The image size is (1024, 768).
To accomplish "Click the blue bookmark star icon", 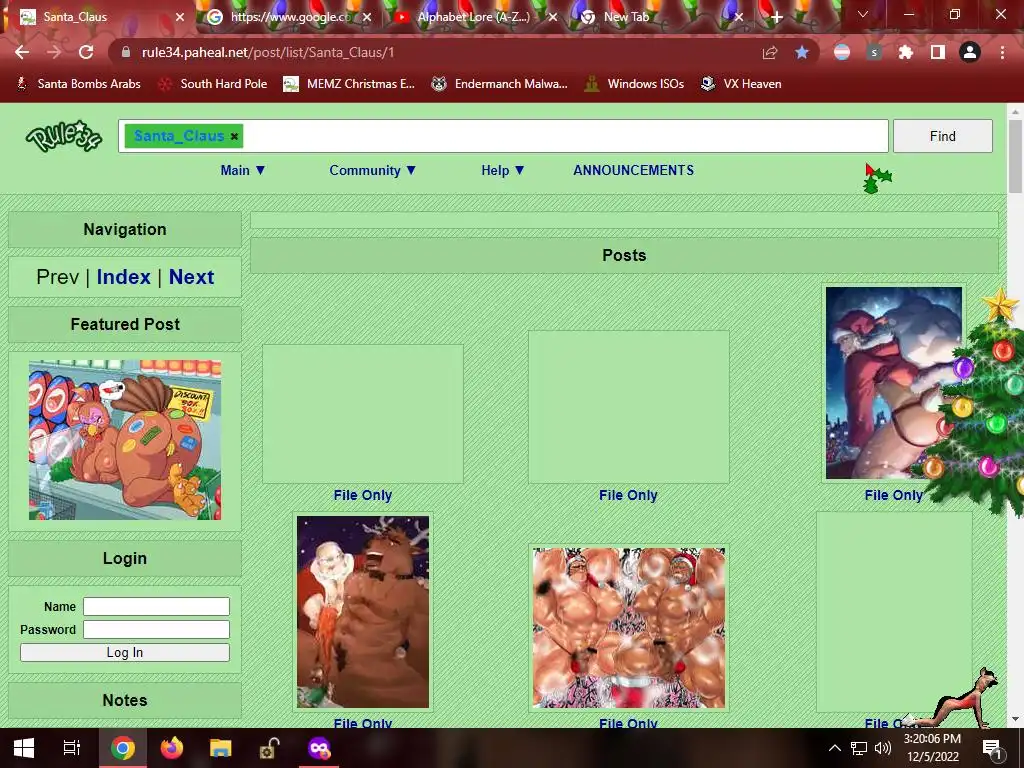I will [x=802, y=52].
